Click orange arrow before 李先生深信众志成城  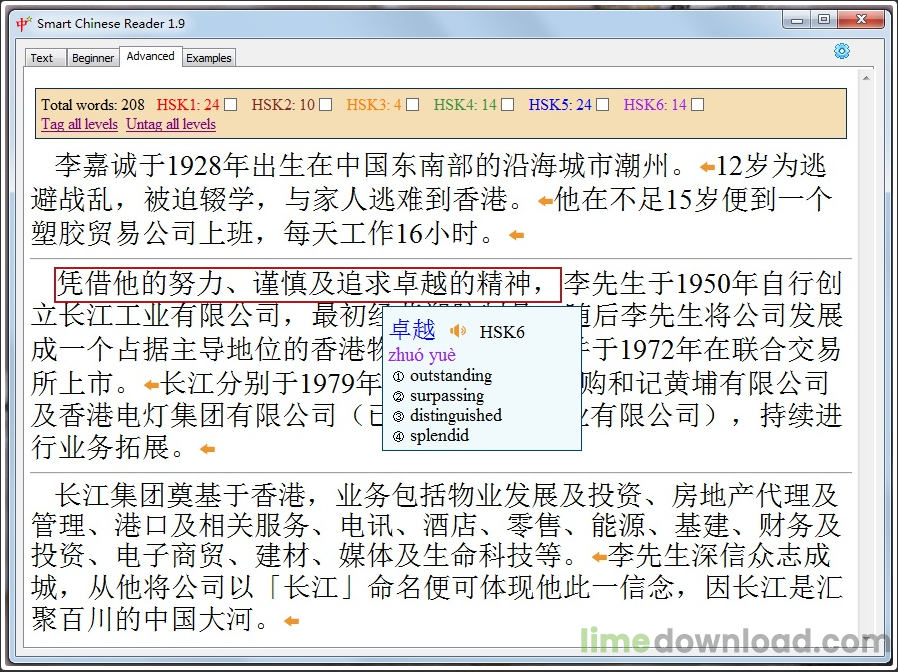click(599, 556)
